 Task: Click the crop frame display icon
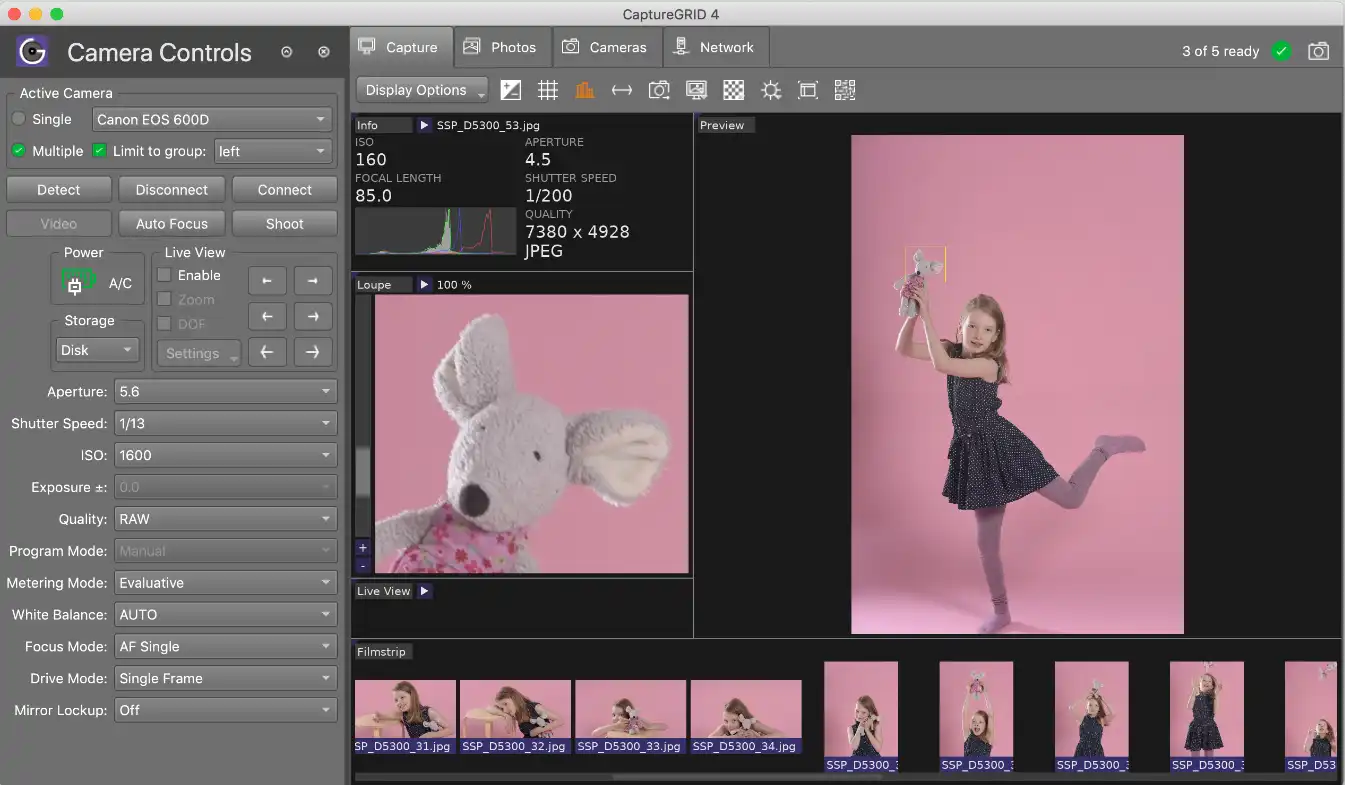coord(807,89)
